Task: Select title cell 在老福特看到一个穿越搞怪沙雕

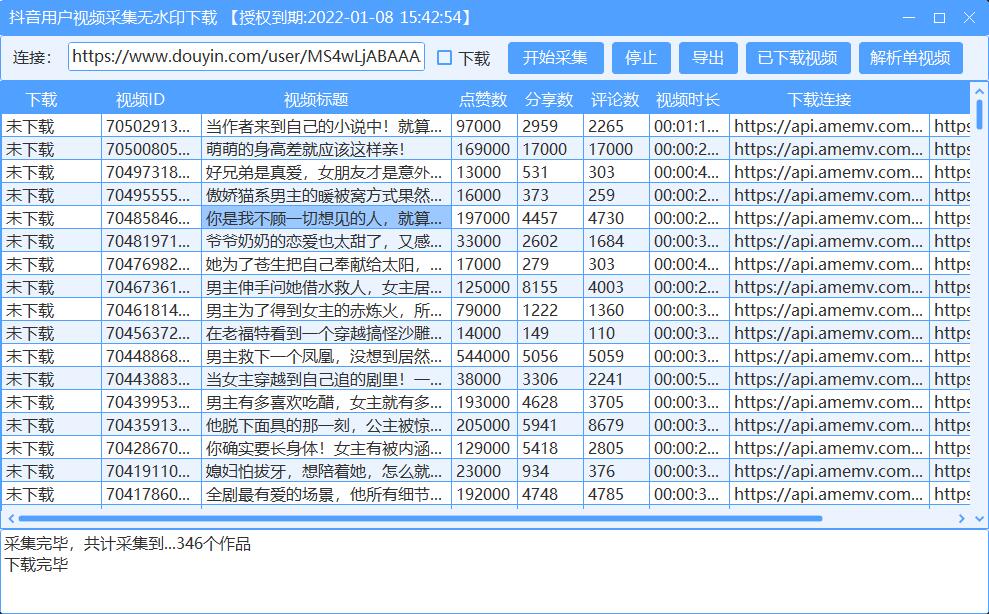Action: [x=326, y=333]
